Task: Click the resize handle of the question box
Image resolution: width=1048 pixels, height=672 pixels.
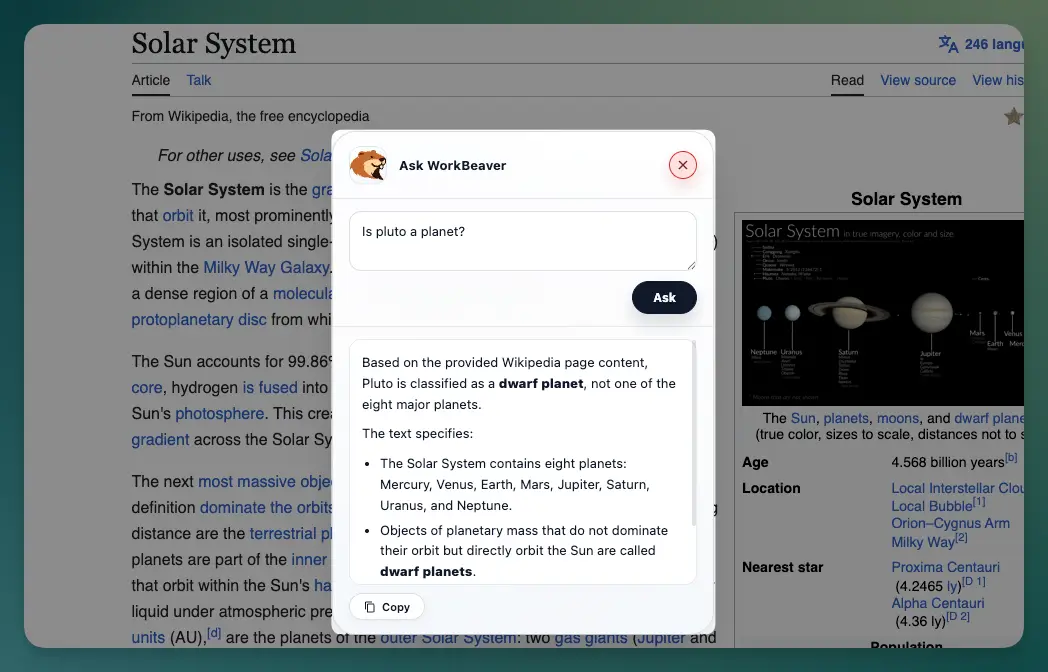Action: point(691,265)
